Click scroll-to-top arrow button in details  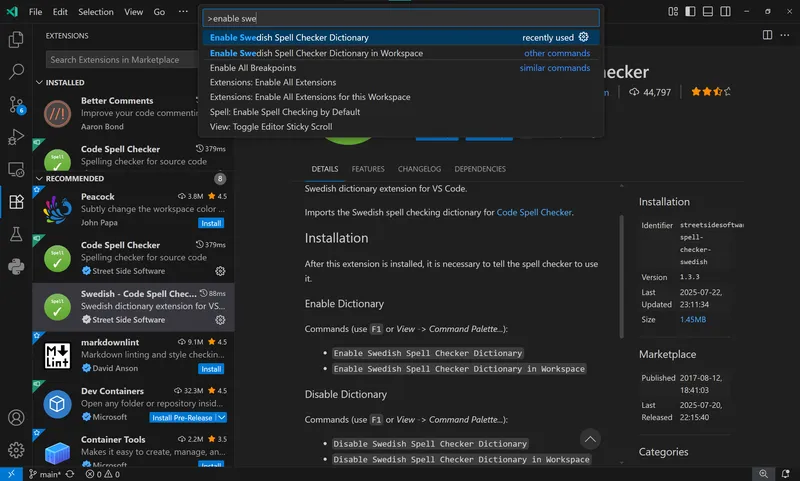590,439
